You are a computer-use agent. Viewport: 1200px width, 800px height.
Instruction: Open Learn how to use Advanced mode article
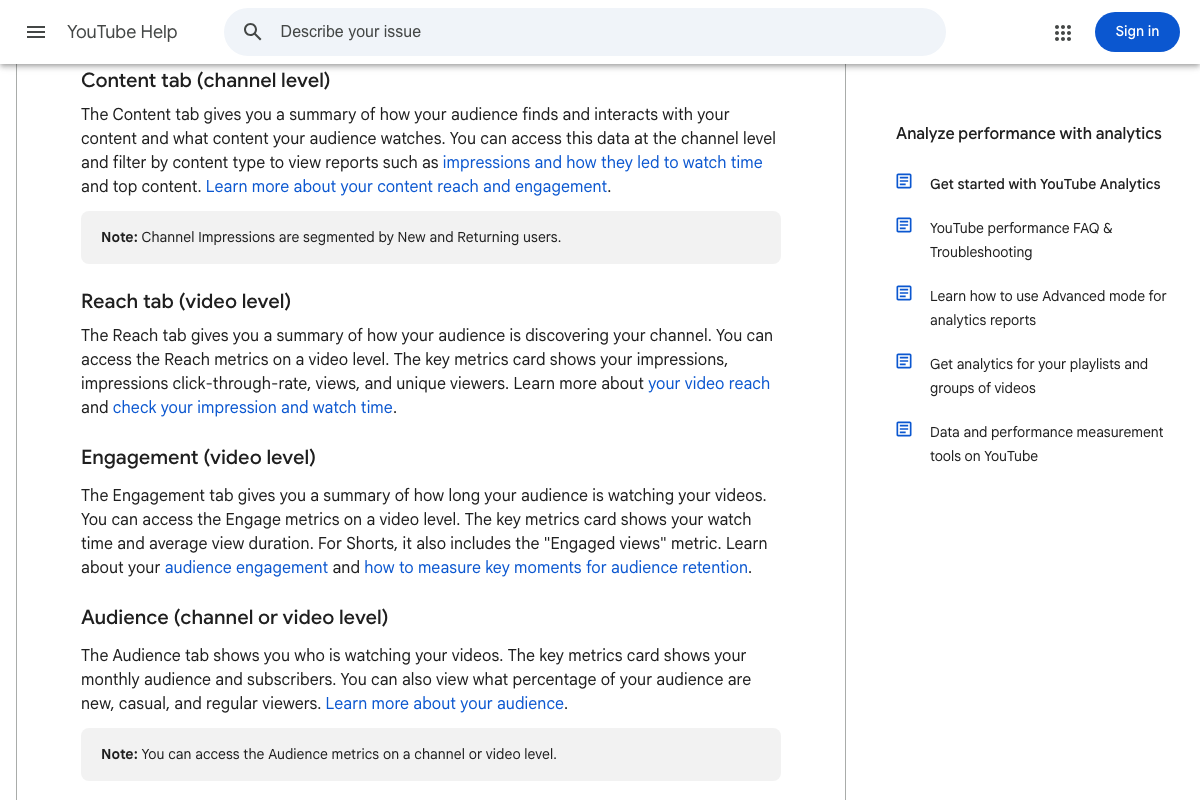point(1048,308)
